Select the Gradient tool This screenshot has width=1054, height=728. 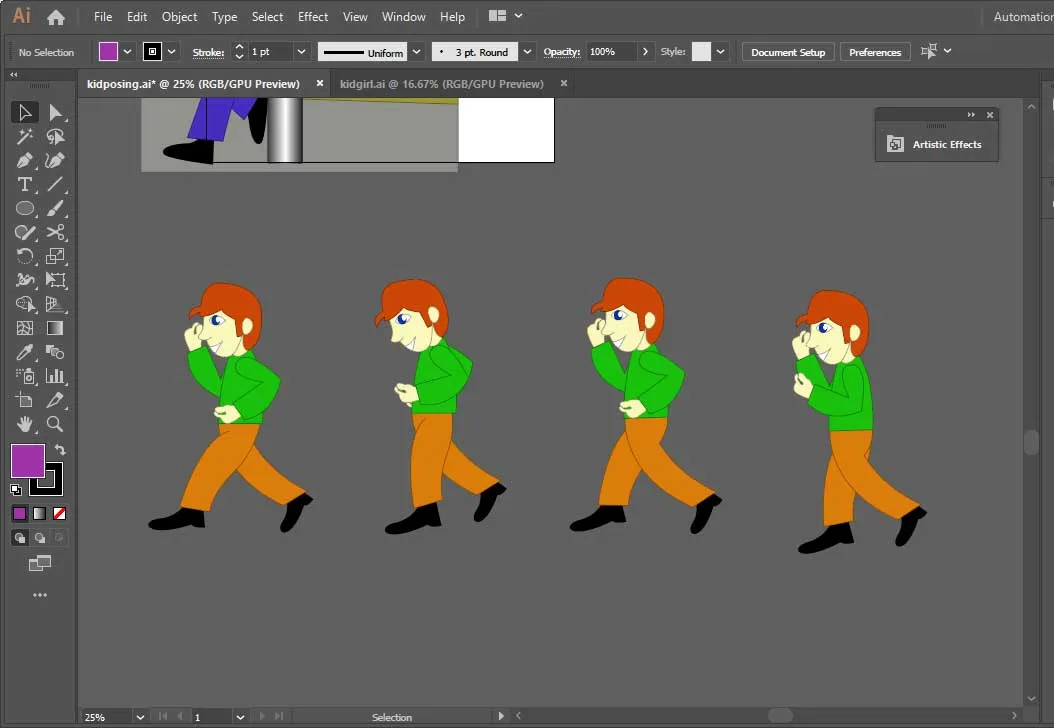pos(55,328)
